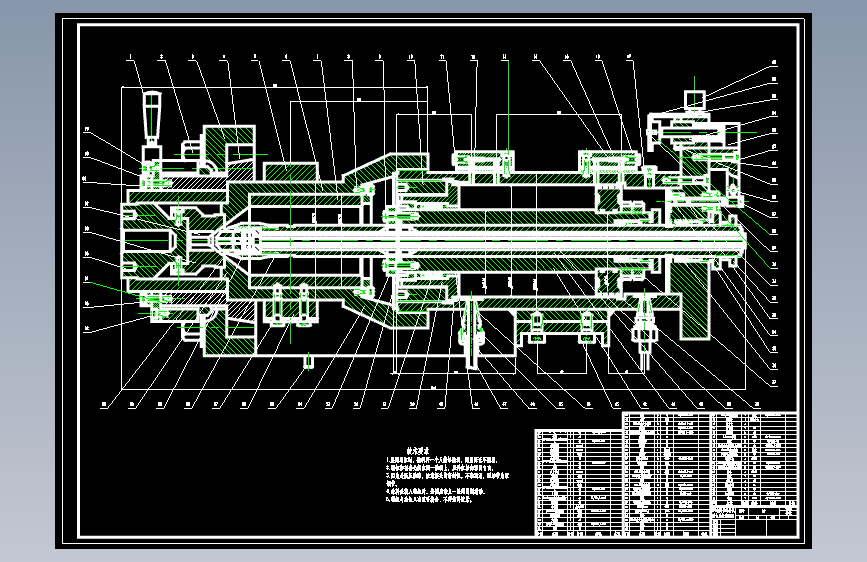Click the small square component atop the right housing
Viewport: 867px width, 562px height.
(695, 100)
